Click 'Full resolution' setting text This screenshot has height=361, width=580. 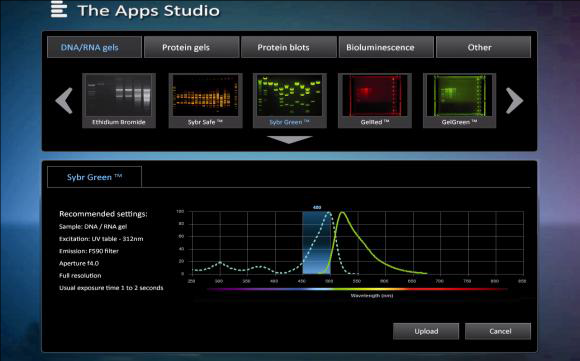tap(80, 276)
